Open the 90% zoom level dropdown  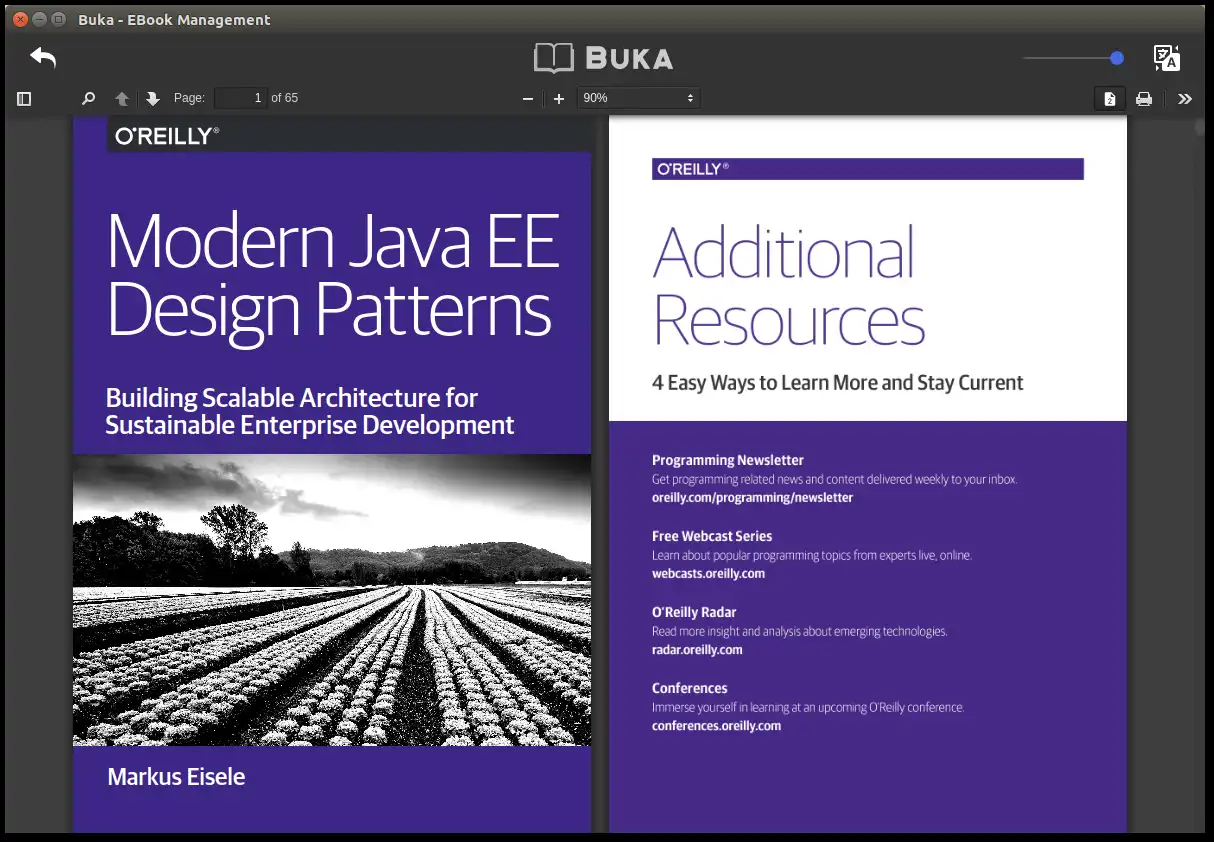point(638,98)
